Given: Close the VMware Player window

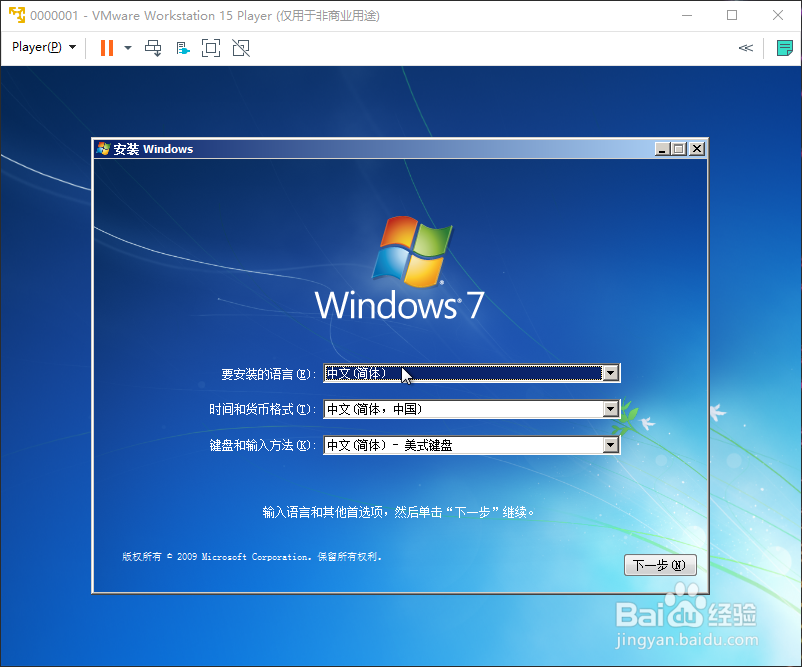Looking at the screenshot, I should pyautogui.click(x=778, y=15).
